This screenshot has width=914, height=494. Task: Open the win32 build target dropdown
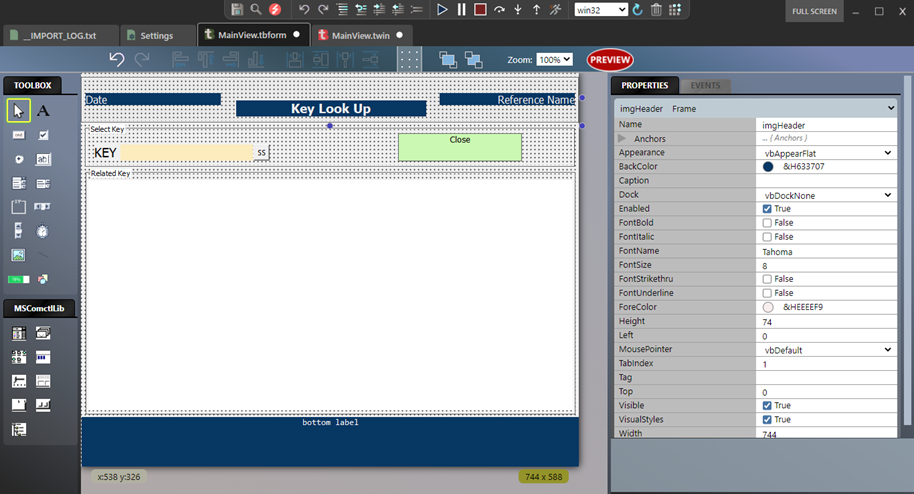click(x=601, y=10)
